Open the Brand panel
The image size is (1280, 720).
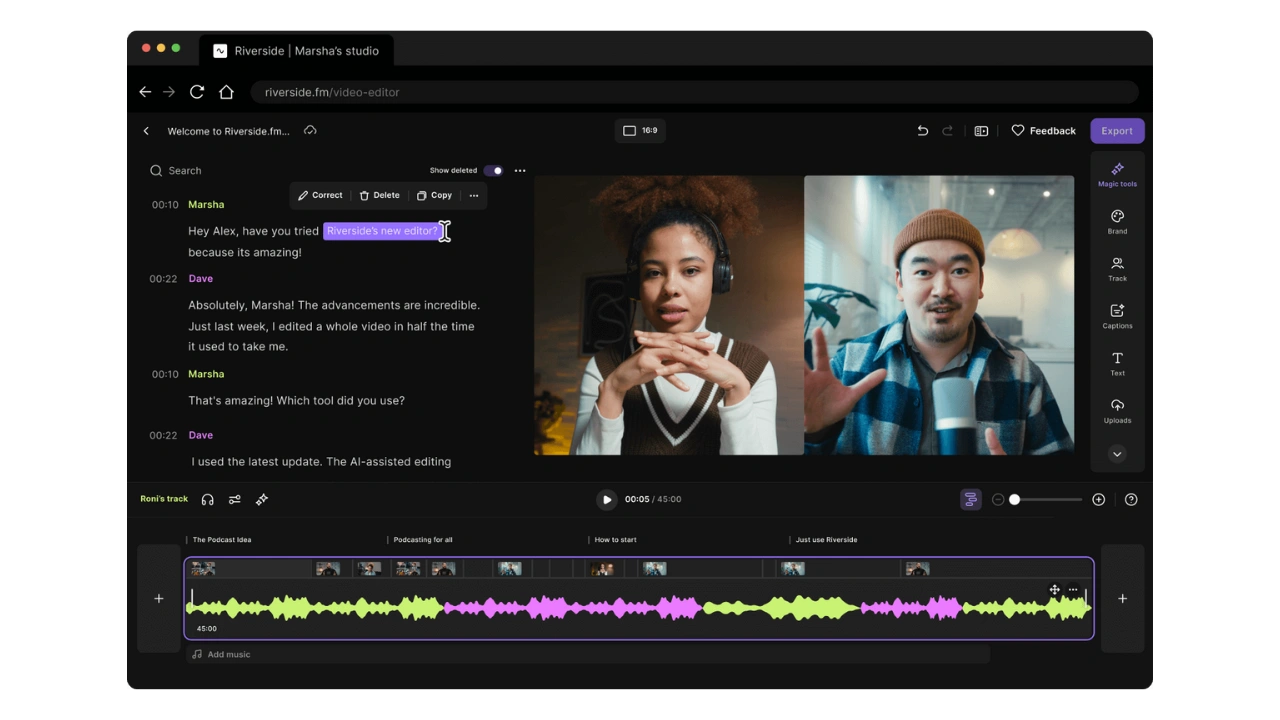[1117, 222]
